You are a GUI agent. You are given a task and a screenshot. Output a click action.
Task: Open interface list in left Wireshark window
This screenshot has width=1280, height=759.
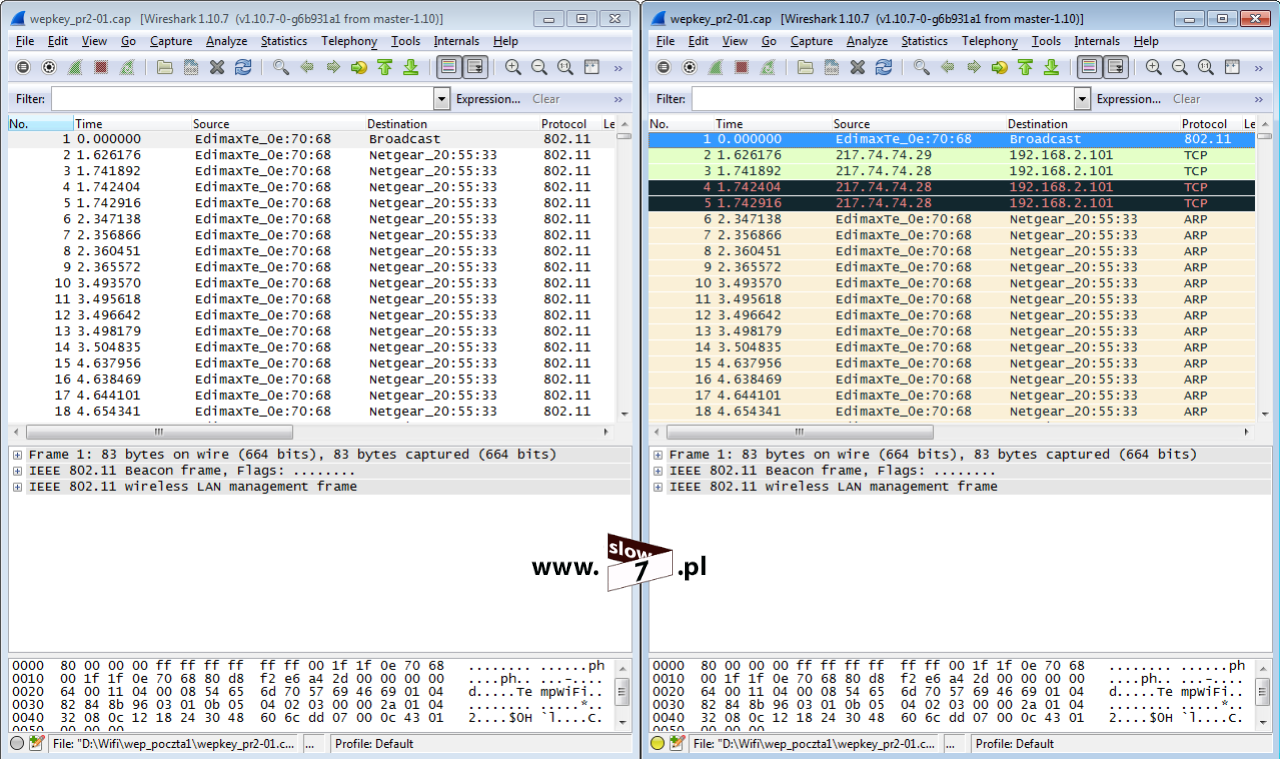[x=23, y=67]
